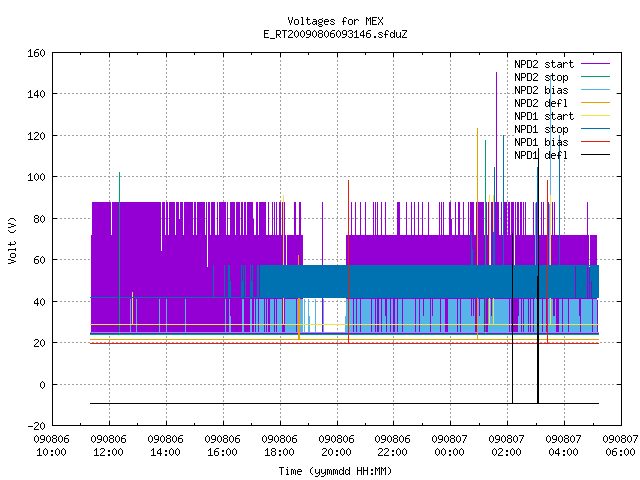Click the 60 y-axis tick value
The height and width of the screenshot is (480, 640).
pos(40,260)
